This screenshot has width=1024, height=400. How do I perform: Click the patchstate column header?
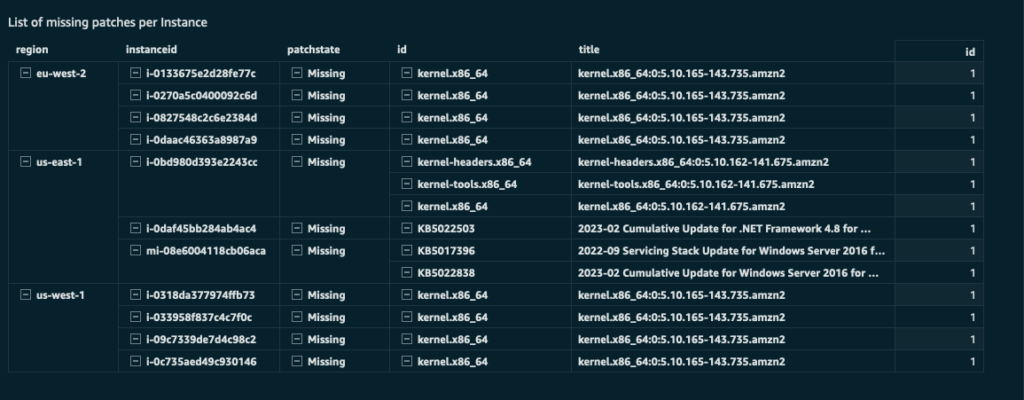(314, 49)
